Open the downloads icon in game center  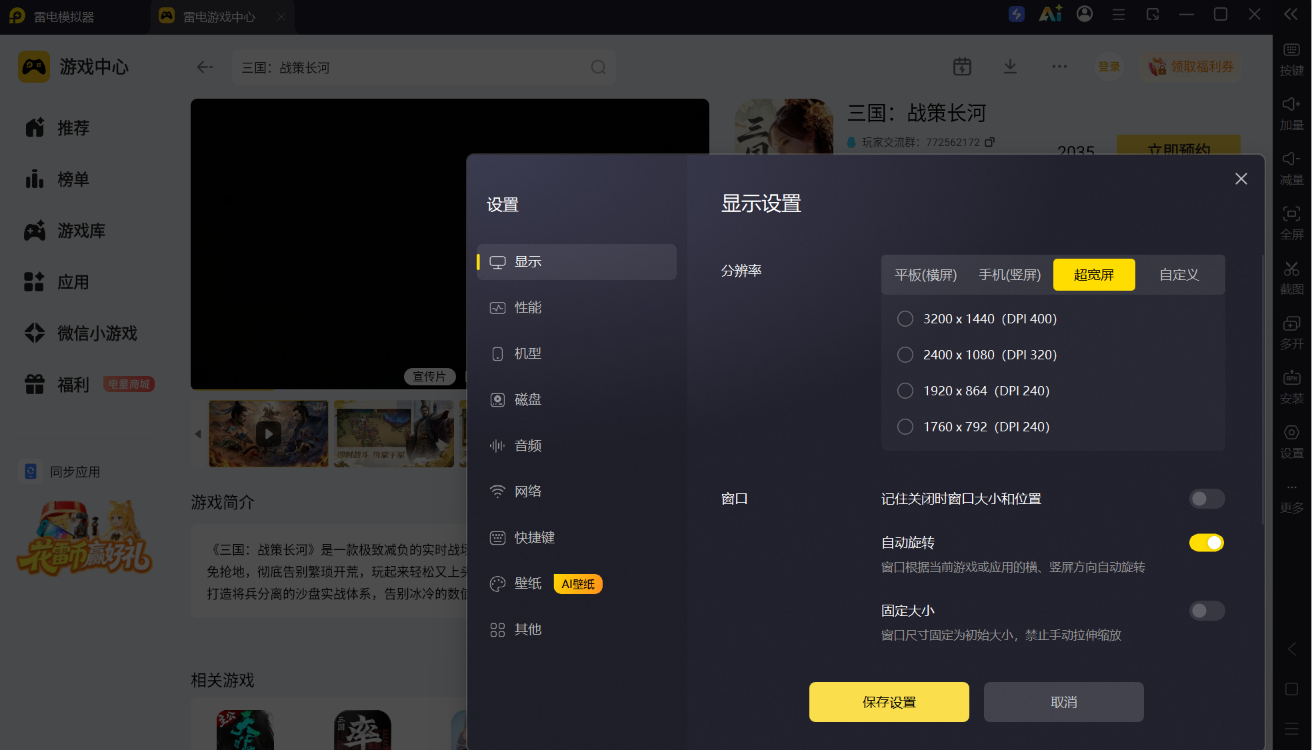pos(1010,66)
